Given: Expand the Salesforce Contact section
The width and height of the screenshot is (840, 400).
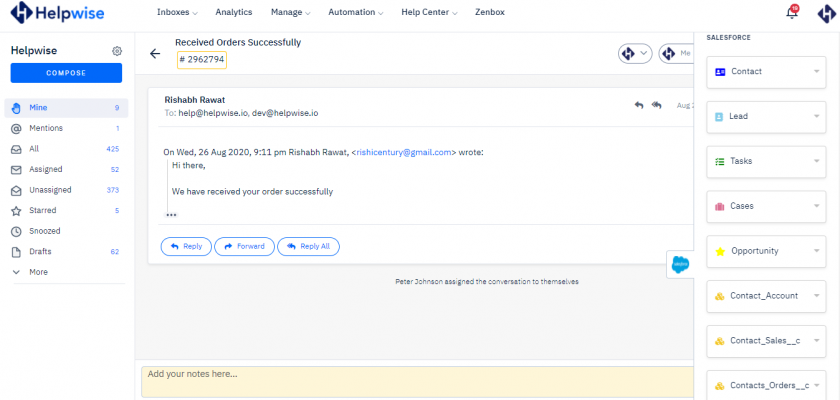Looking at the screenshot, I should coord(765,72).
